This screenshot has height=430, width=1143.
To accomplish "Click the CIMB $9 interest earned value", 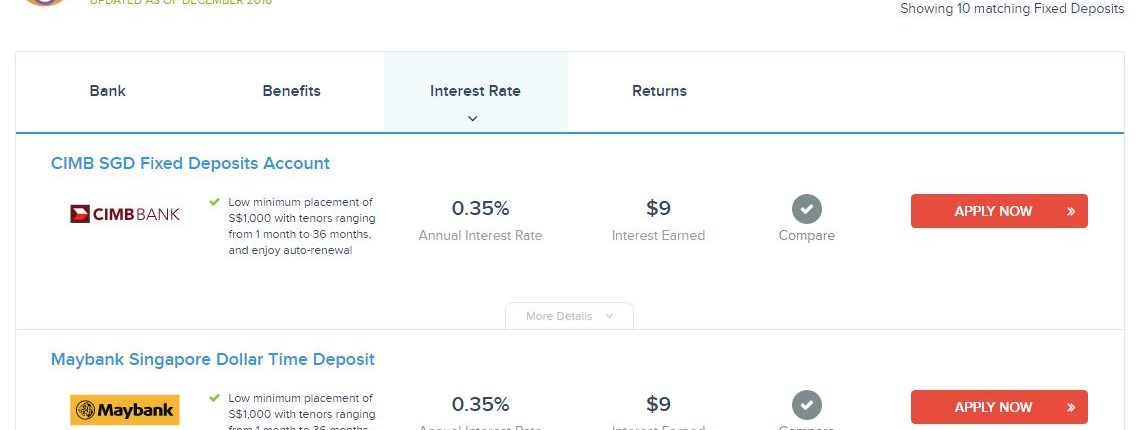I will pyautogui.click(x=658, y=209).
